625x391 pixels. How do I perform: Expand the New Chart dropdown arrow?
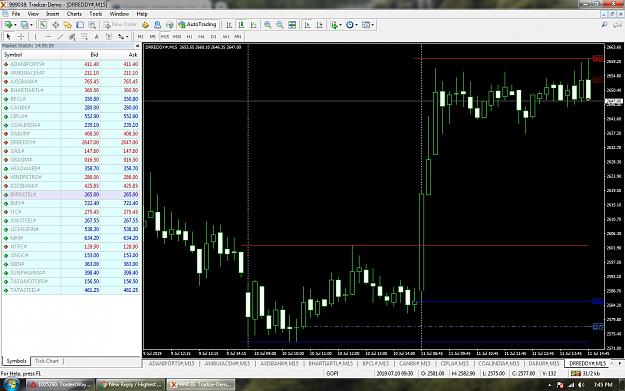point(15,25)
